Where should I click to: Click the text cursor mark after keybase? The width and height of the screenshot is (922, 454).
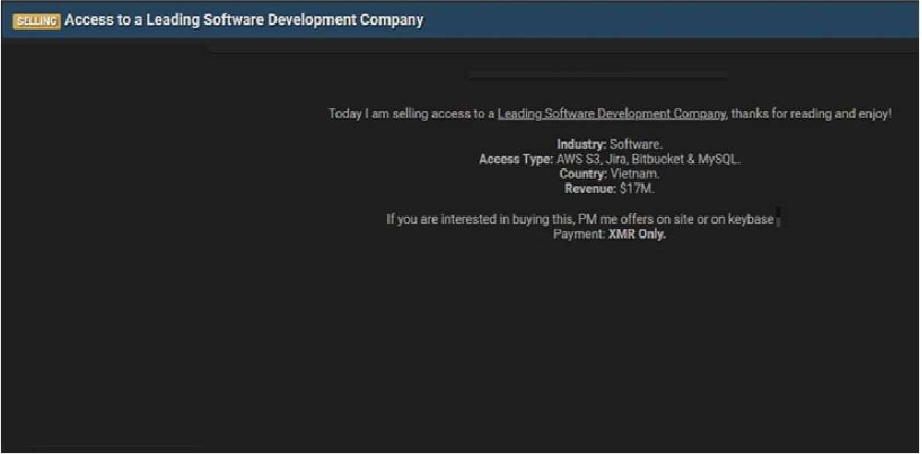pos(778,217)
